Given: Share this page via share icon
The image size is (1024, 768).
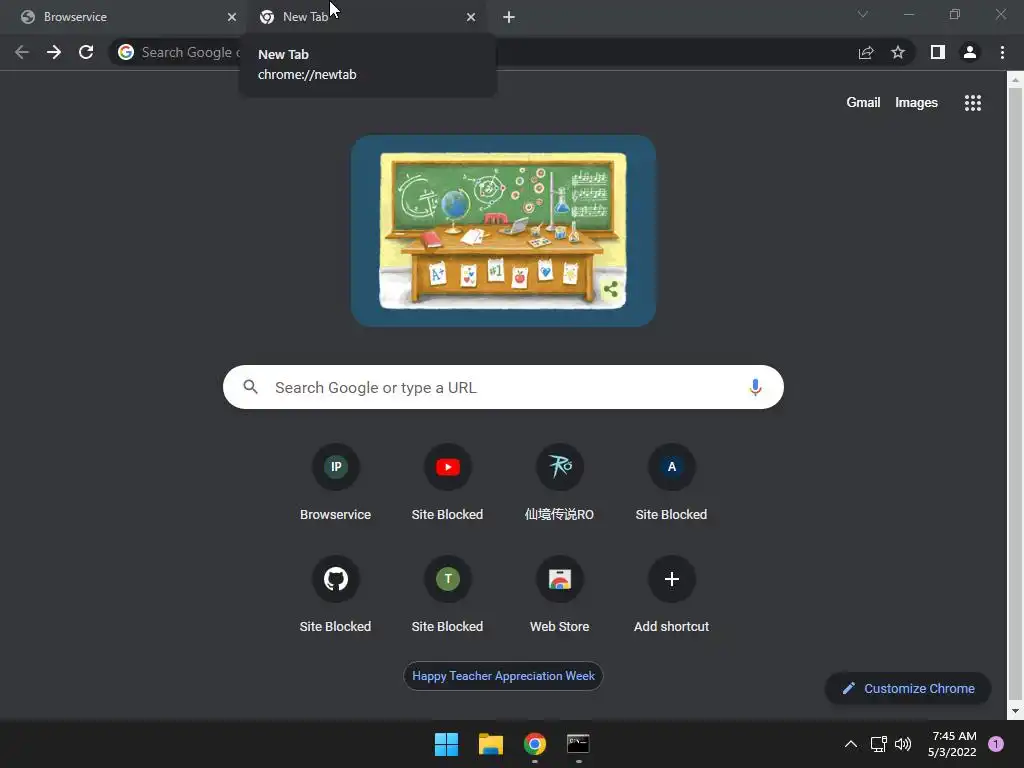Looking at the screenshot, I should pos(866,52).
